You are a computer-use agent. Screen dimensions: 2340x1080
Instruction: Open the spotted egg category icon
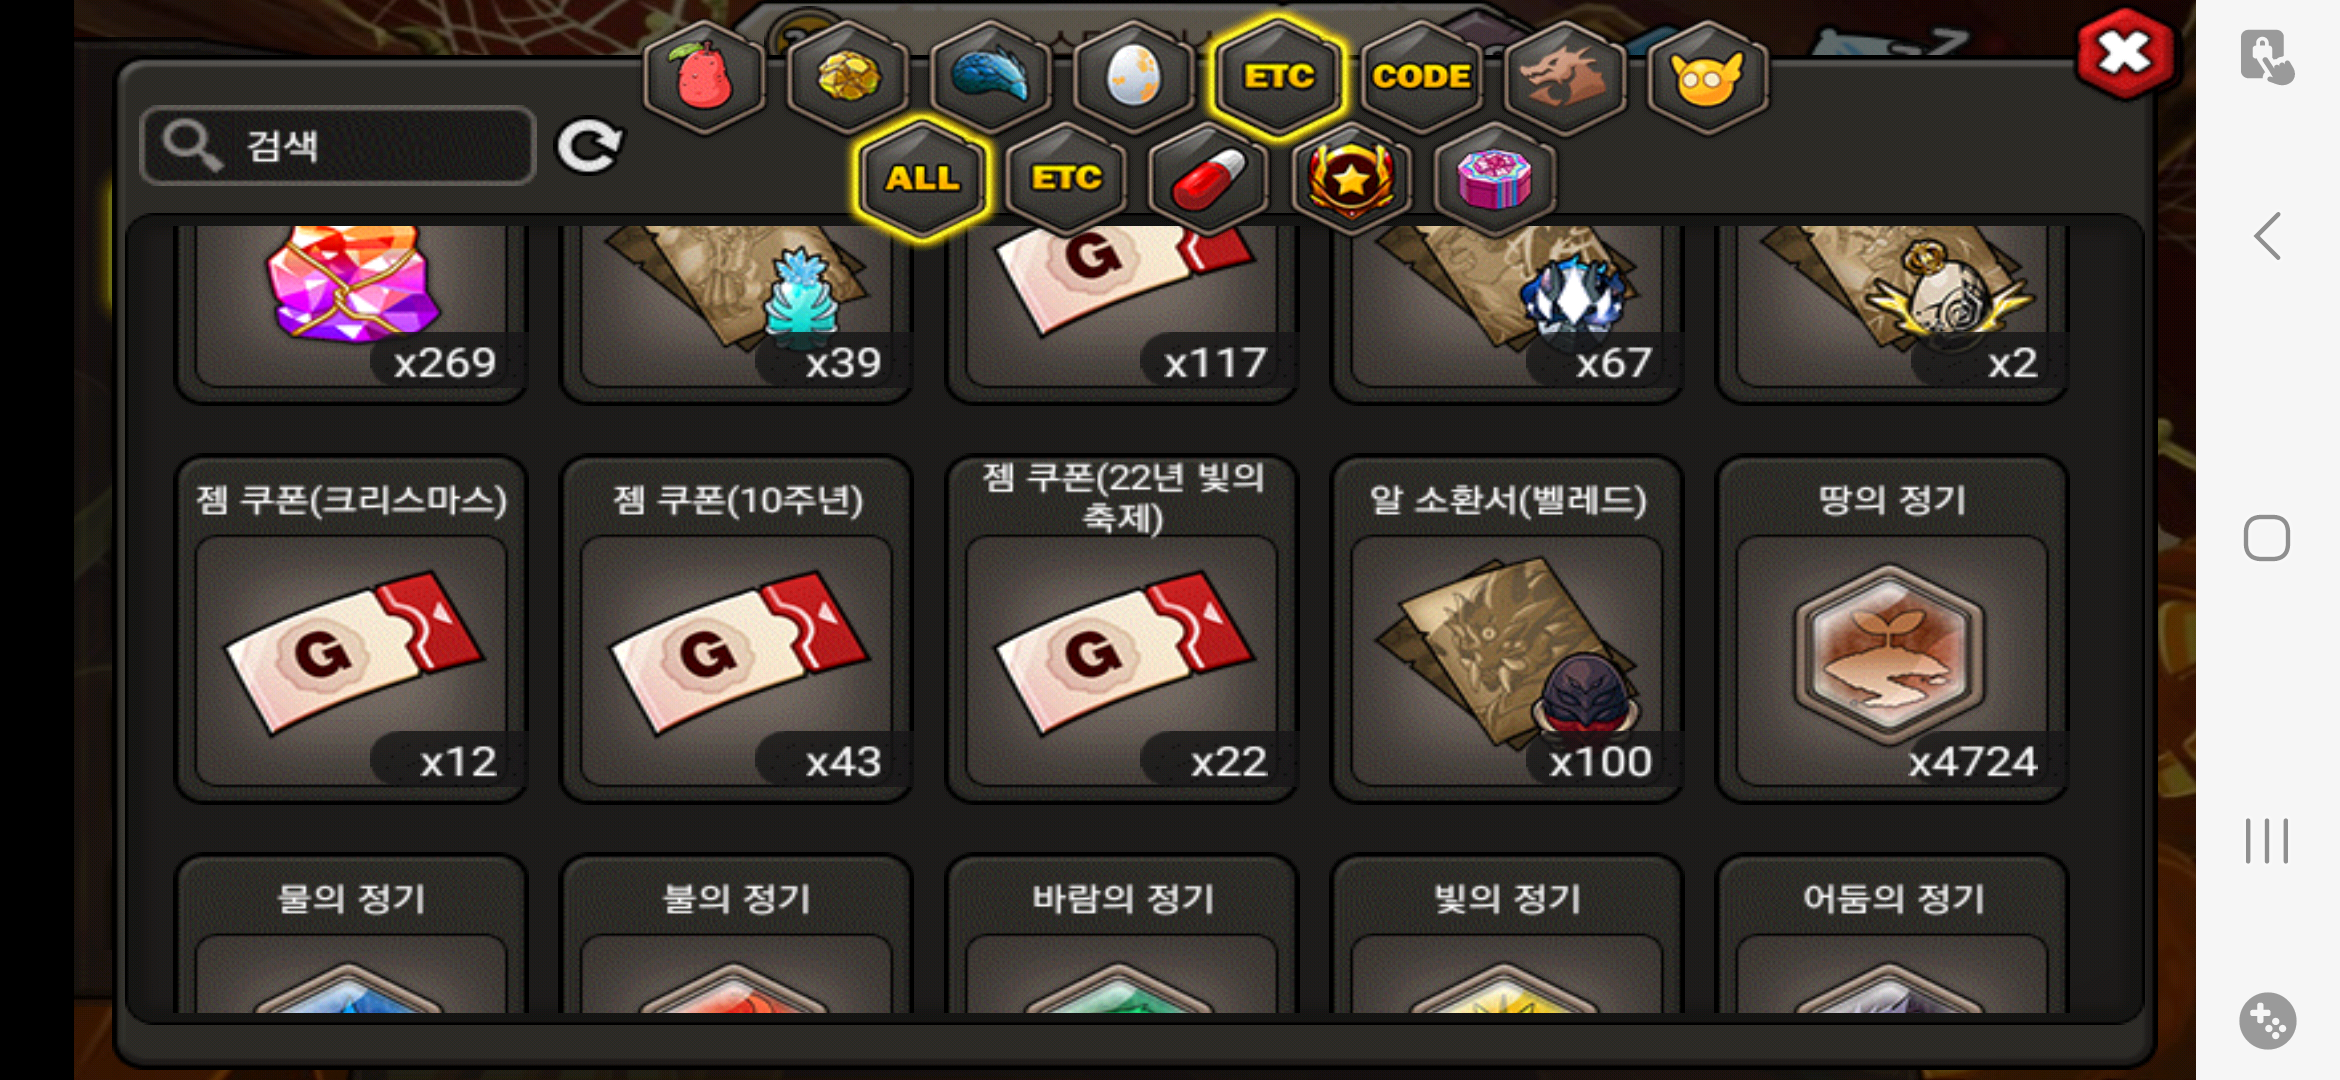(x=1134, y=77)
